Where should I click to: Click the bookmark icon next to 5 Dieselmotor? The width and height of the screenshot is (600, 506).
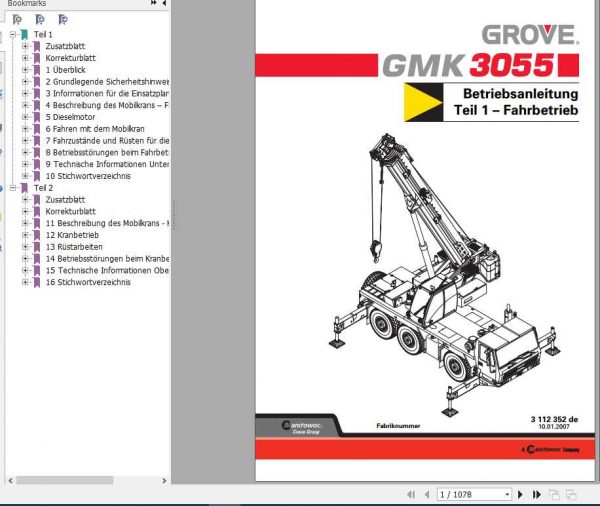37,117
